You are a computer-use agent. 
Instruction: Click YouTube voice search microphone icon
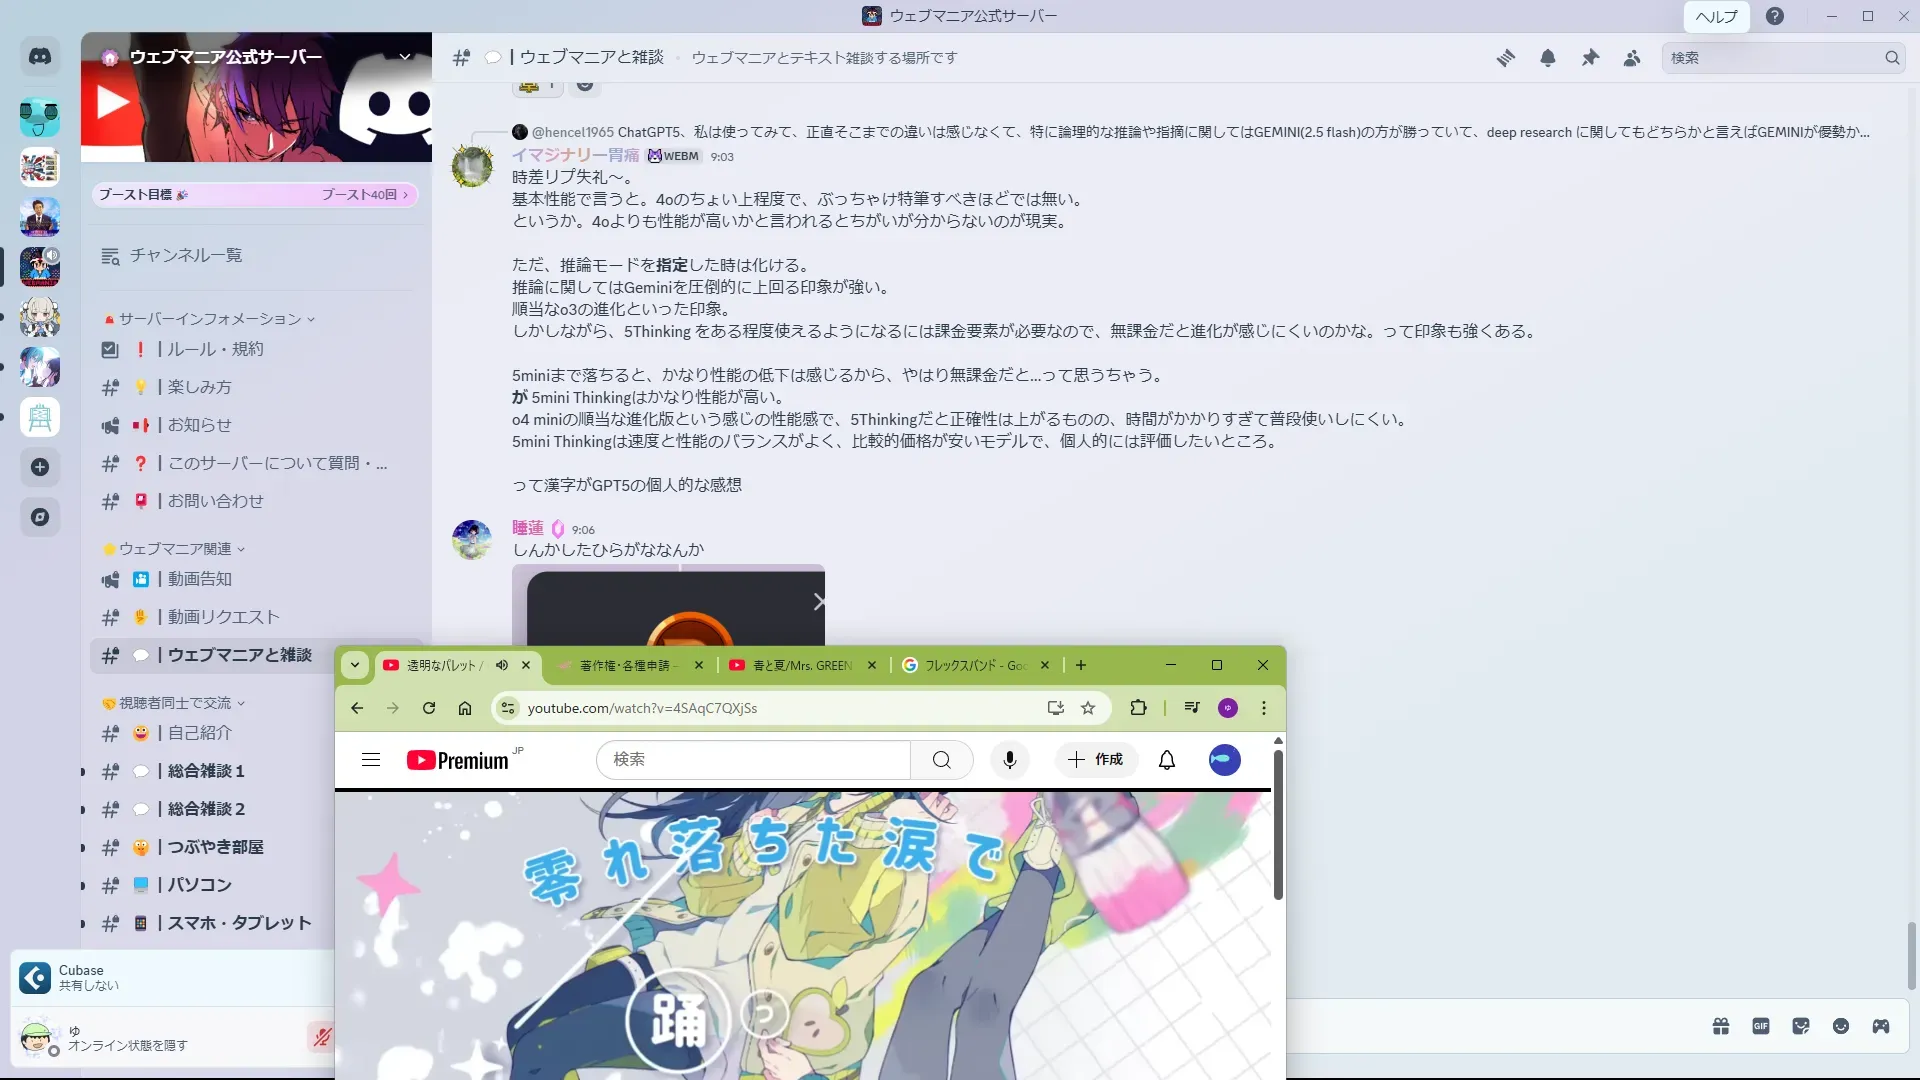point(1010,760)
